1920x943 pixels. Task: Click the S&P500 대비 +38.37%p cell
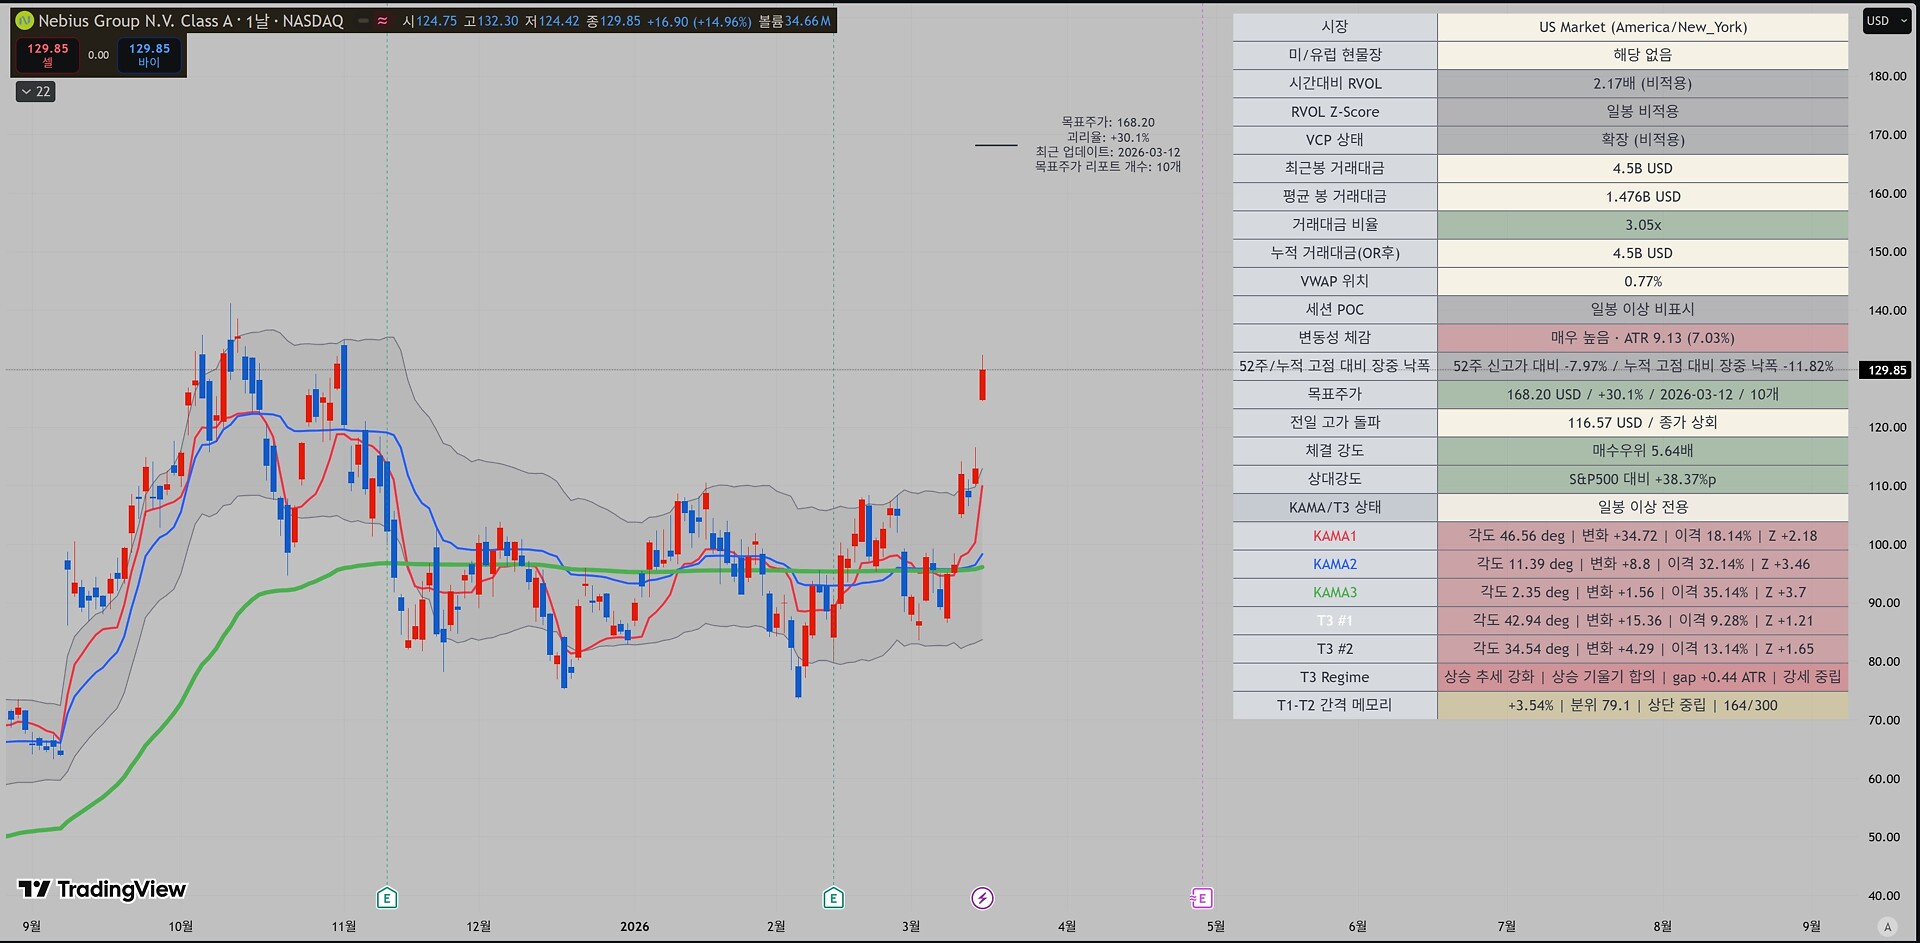click(1642, 479)
